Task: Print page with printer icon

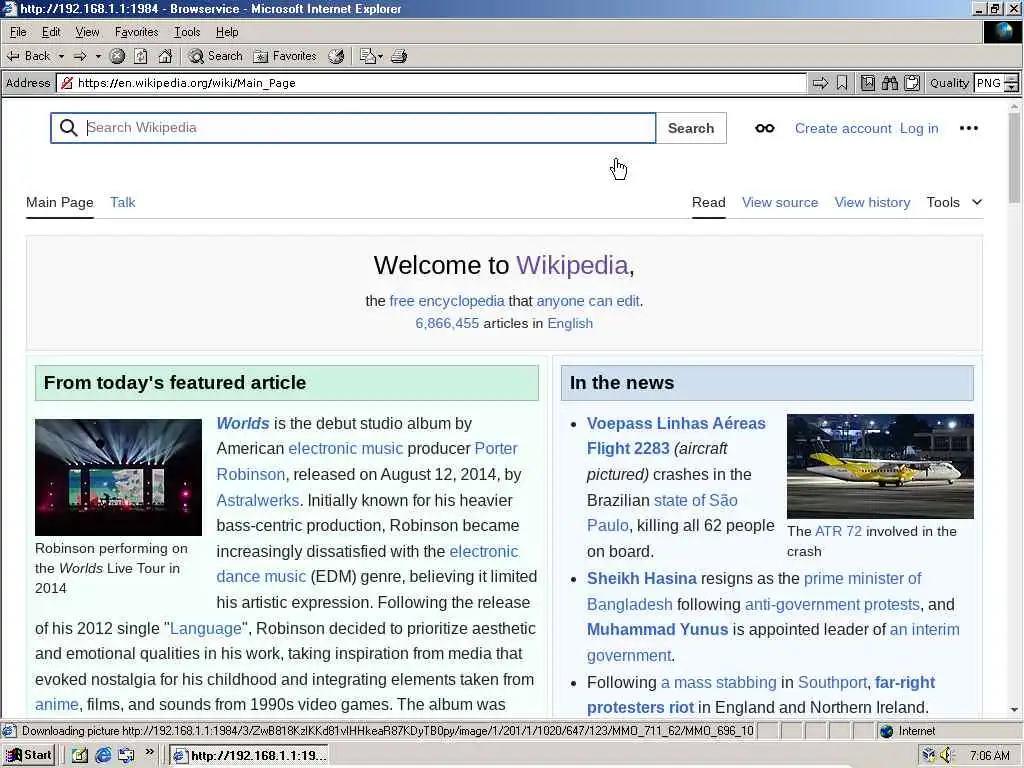Action: tap(399, 56)
